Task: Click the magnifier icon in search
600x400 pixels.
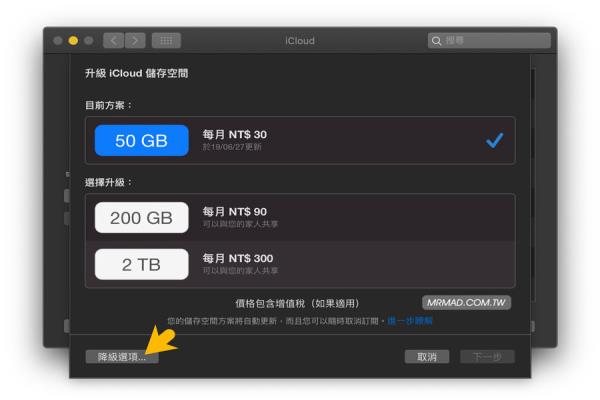Action: point(436,41)
